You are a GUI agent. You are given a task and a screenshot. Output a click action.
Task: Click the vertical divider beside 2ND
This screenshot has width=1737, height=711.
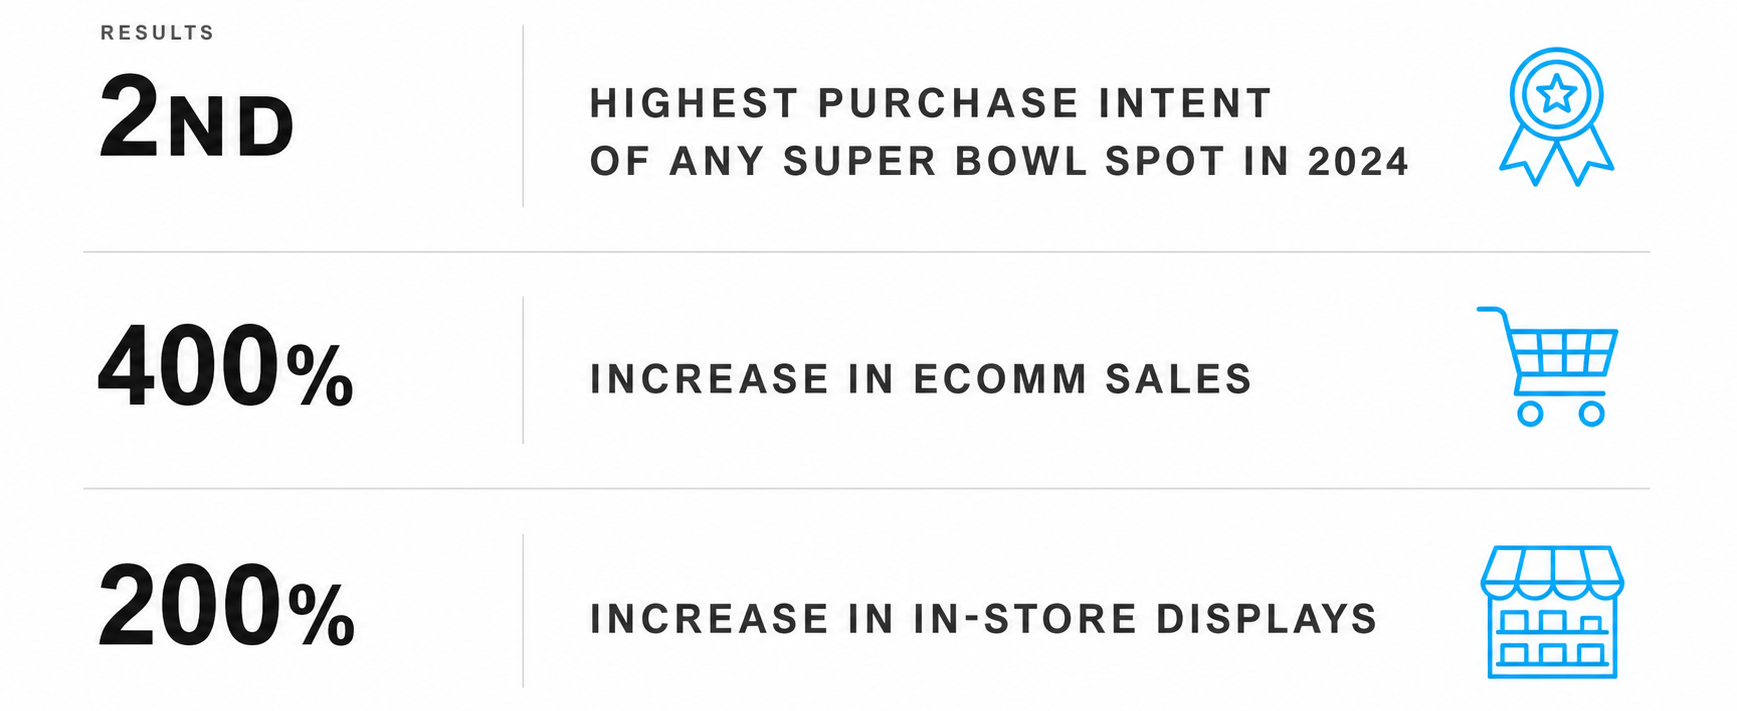pos(523,116)
